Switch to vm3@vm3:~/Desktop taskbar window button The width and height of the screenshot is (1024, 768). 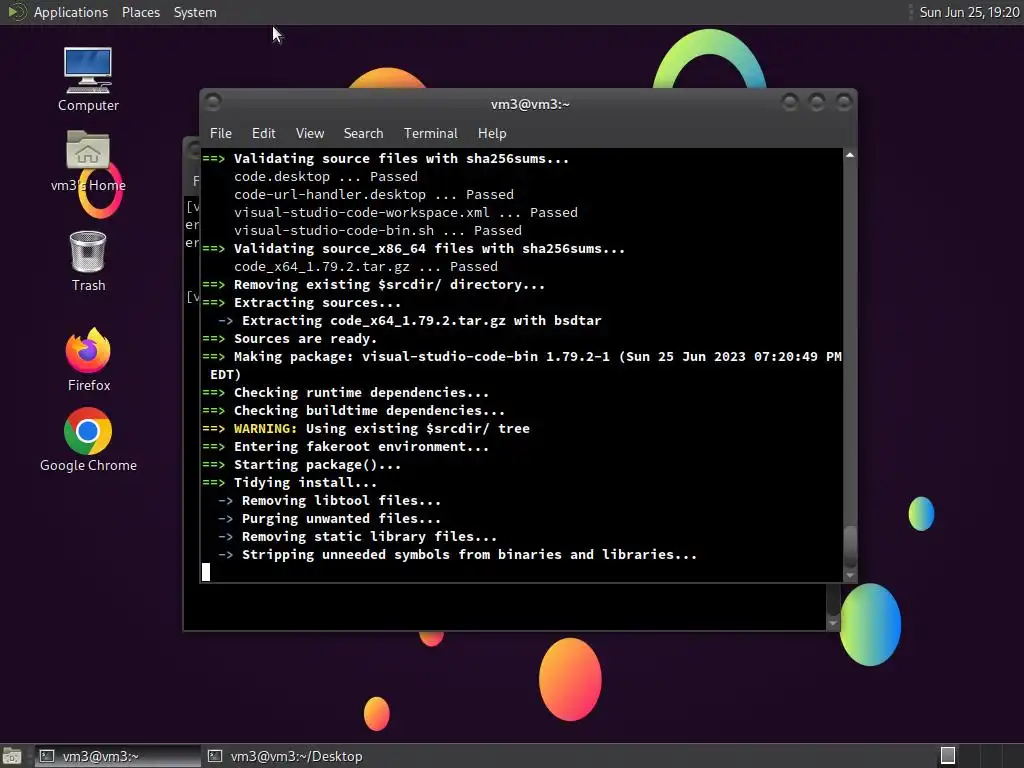tap(286, 756)
